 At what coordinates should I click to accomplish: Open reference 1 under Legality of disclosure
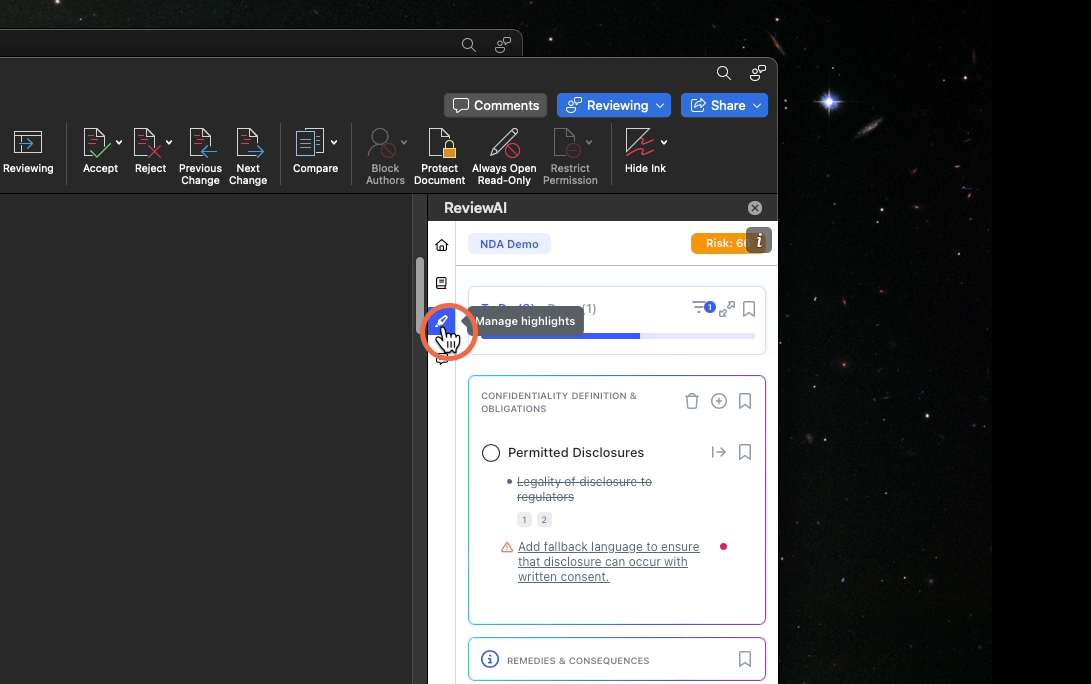525,520
